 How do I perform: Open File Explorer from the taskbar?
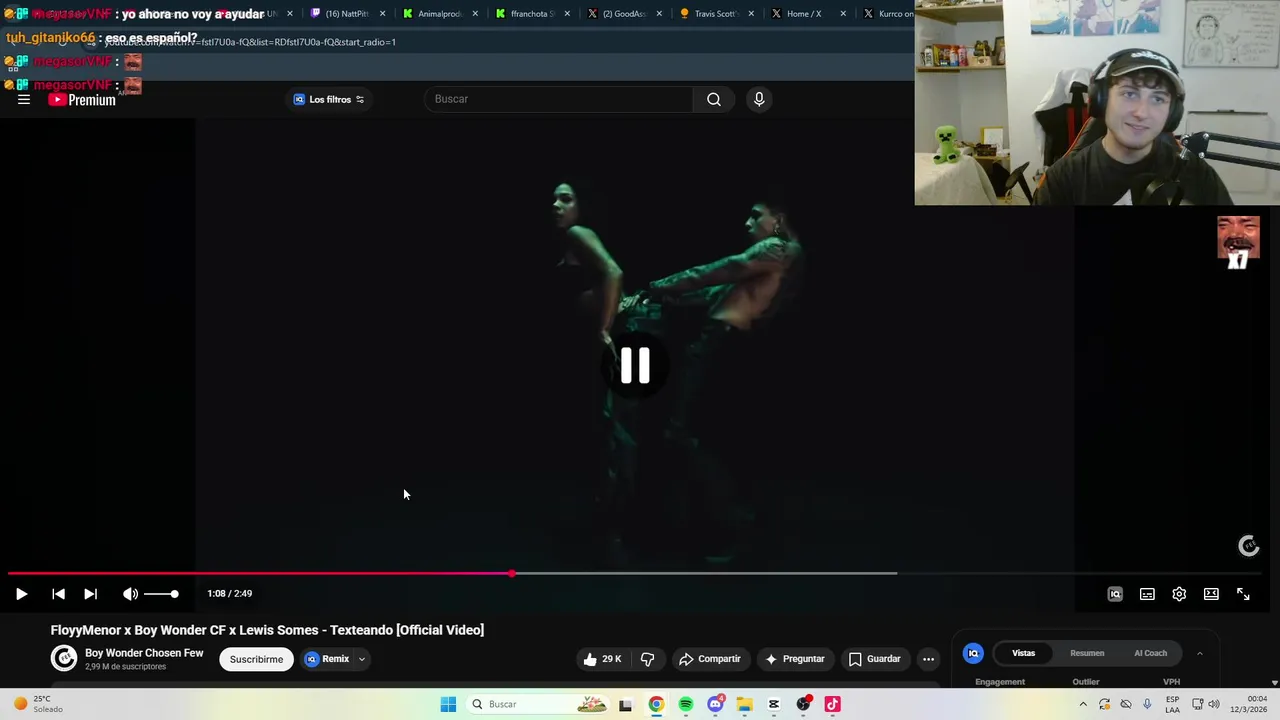tap(745, 704)
